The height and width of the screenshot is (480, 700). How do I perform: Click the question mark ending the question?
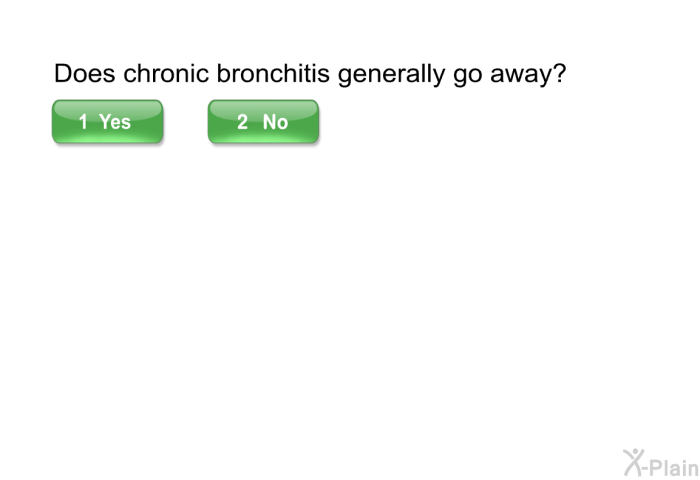point(561,73)
